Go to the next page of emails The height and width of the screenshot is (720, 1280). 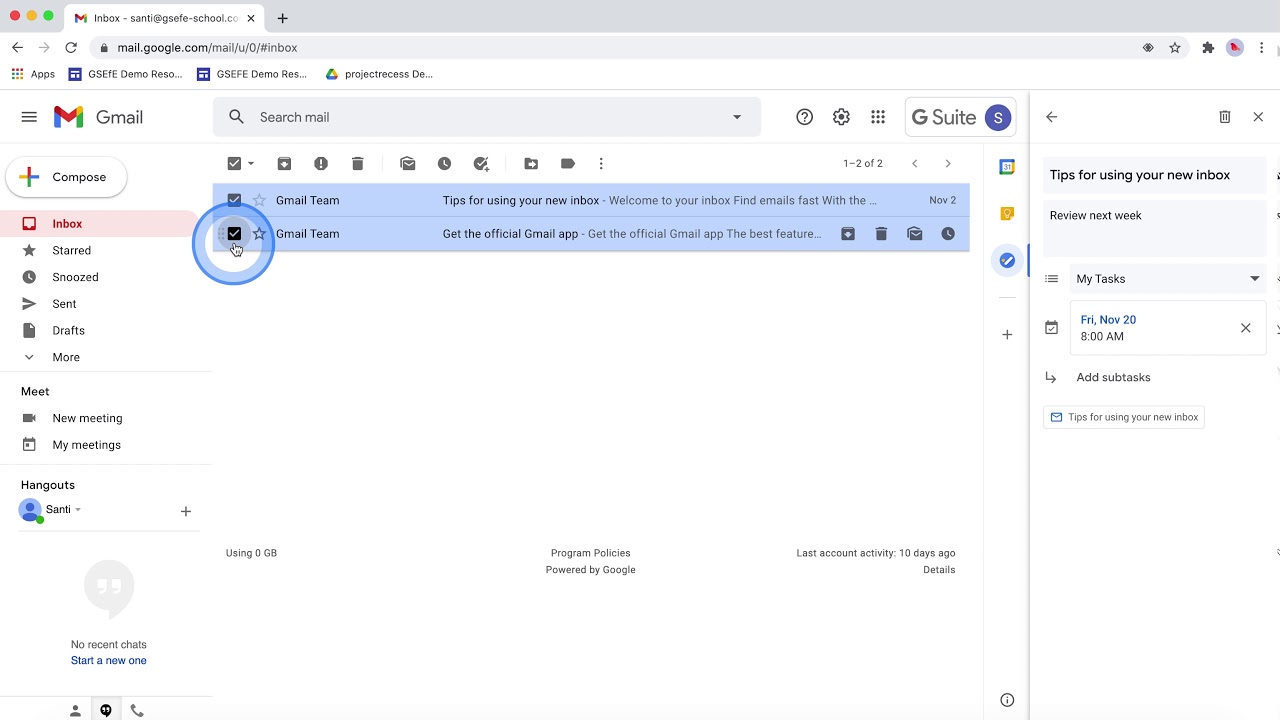click(x=948, y=164)
